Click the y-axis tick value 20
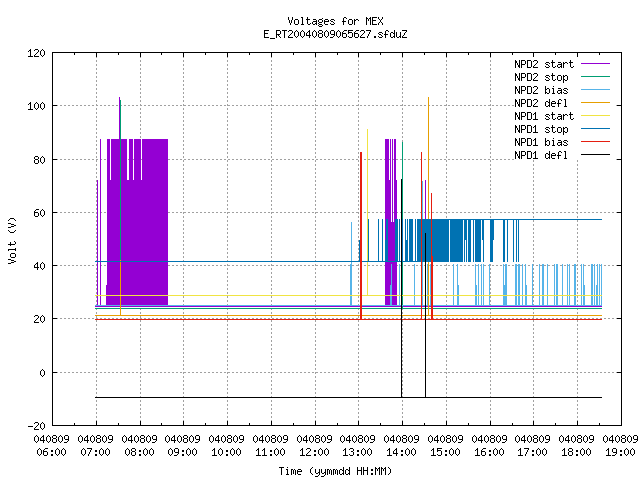This screenshot has width=640, height=480. pos(39,319)
